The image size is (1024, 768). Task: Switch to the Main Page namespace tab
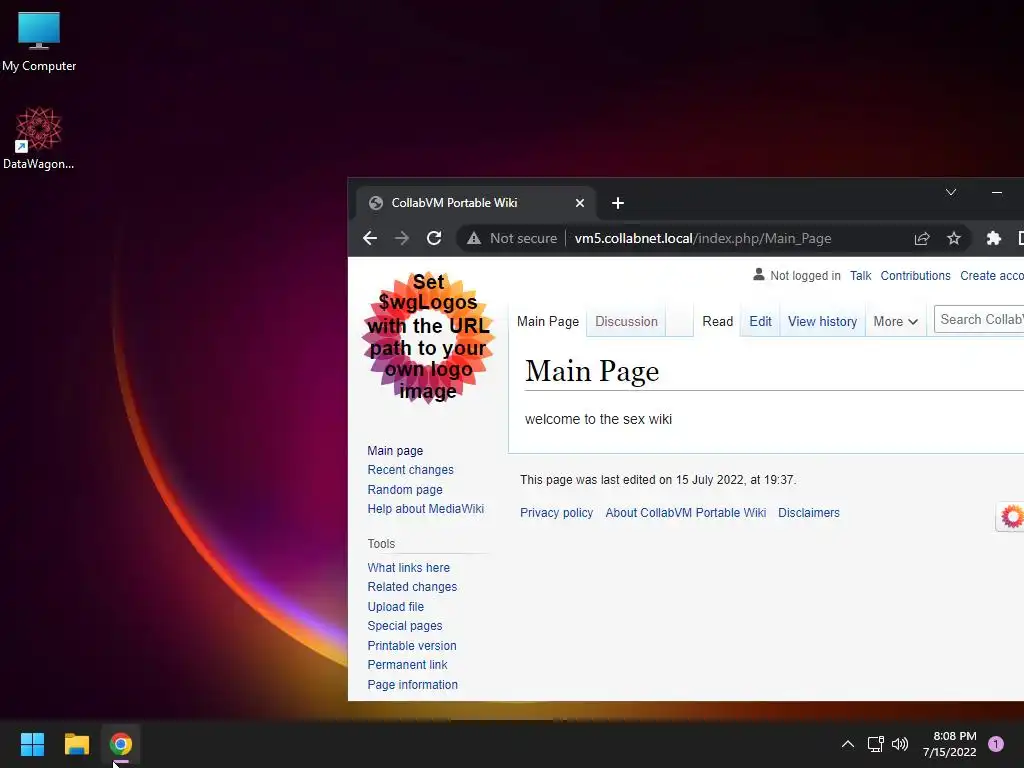coord(548,321)
